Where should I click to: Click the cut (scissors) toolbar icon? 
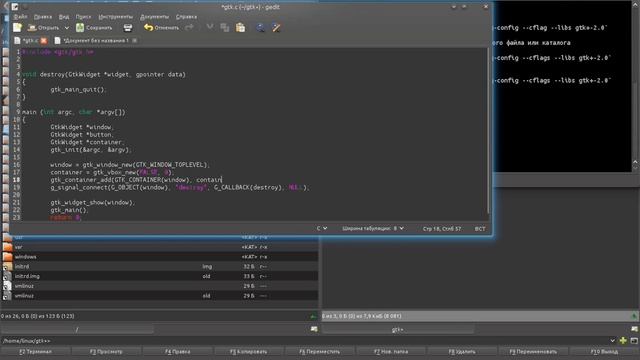pyautogui.click(x=210, y=28)
